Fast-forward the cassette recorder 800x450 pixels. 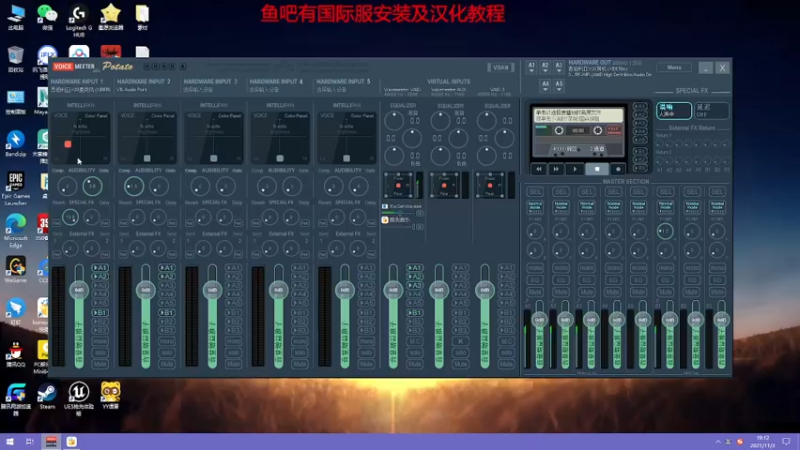coord(556,169)
